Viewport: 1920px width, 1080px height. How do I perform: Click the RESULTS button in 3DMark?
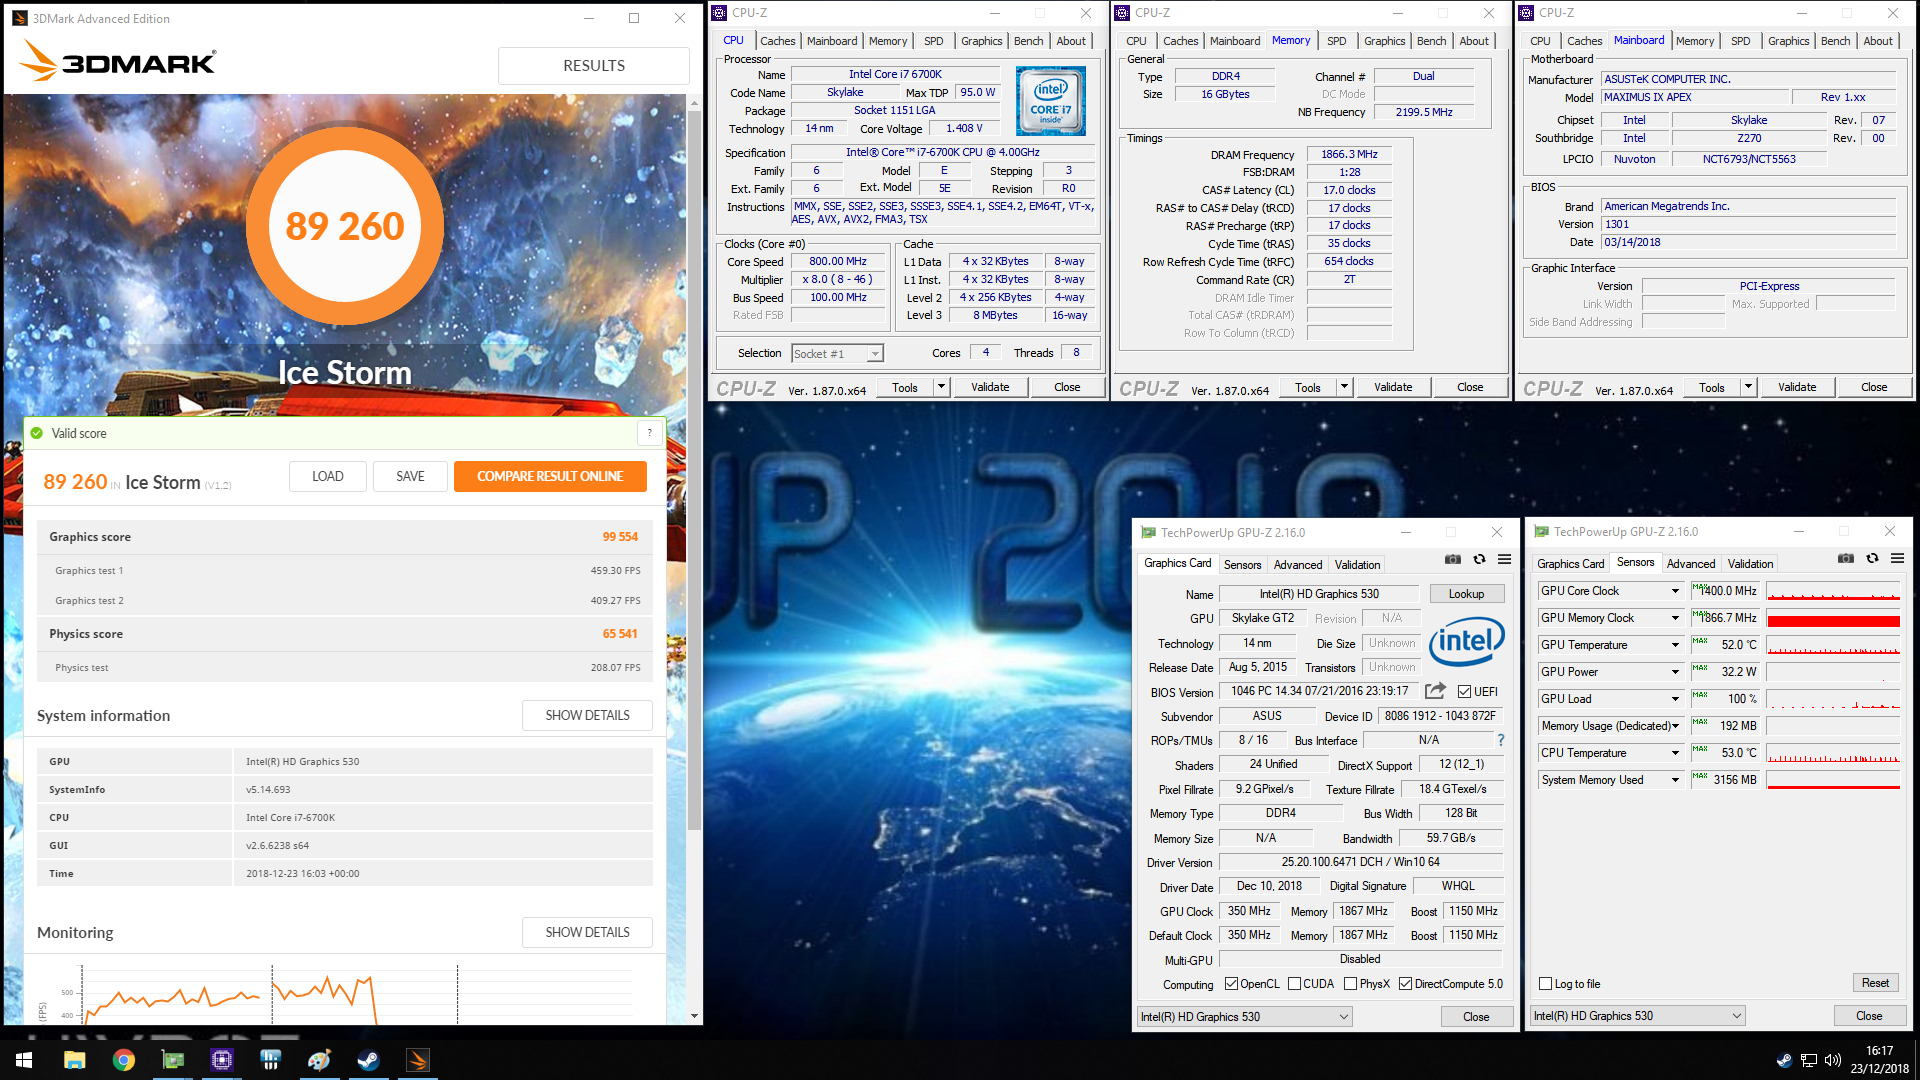coord(594,66)
